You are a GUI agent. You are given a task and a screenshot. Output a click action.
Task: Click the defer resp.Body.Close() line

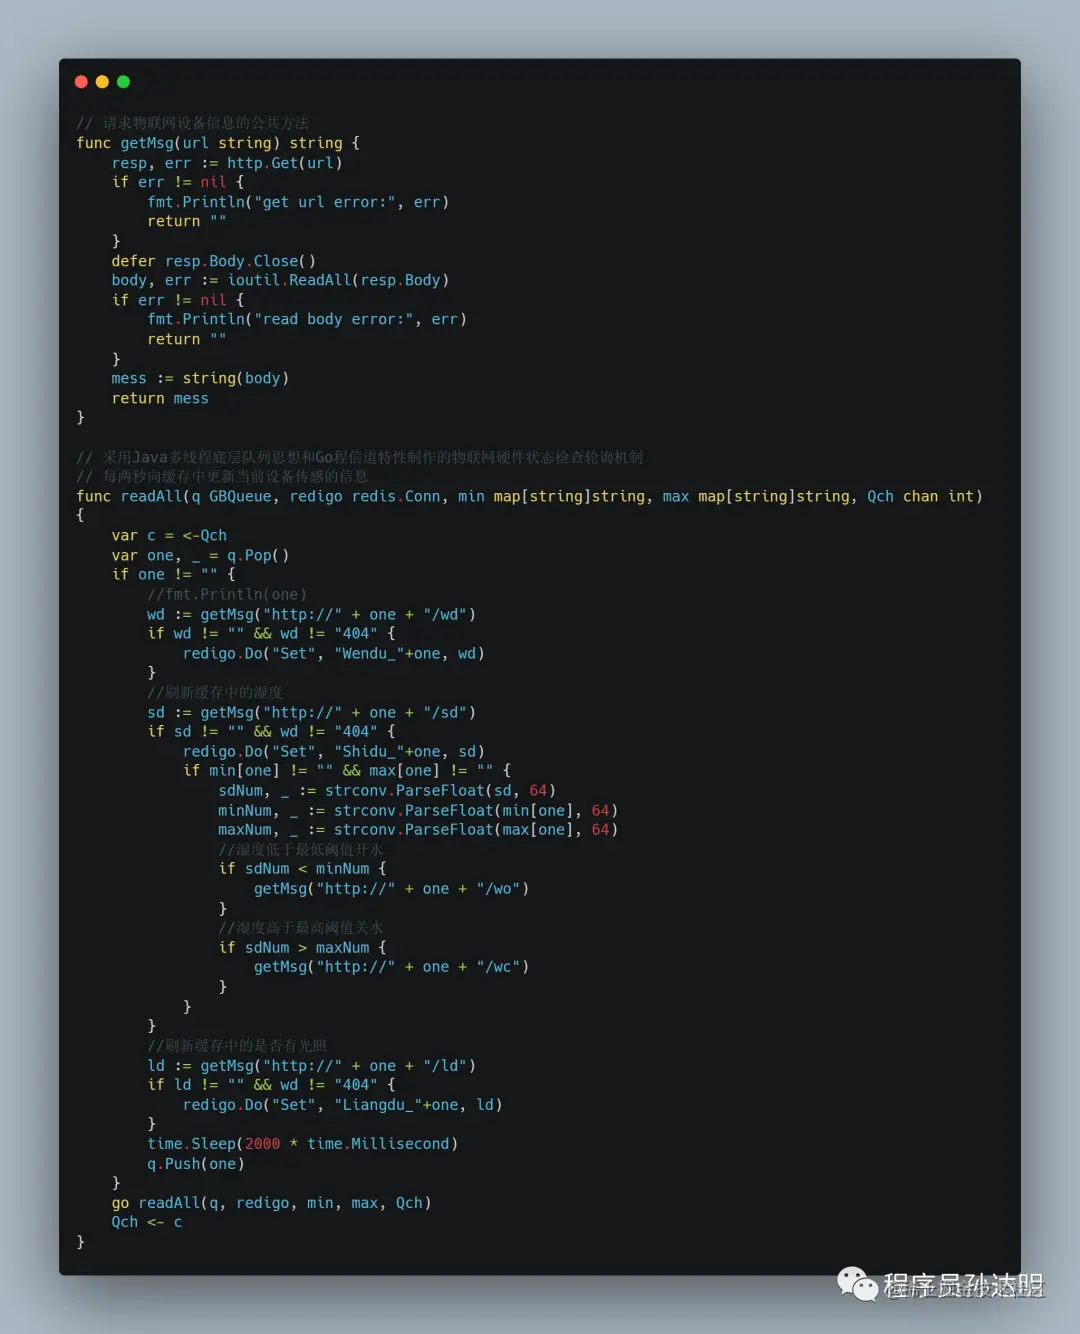(x=213, y=261)
